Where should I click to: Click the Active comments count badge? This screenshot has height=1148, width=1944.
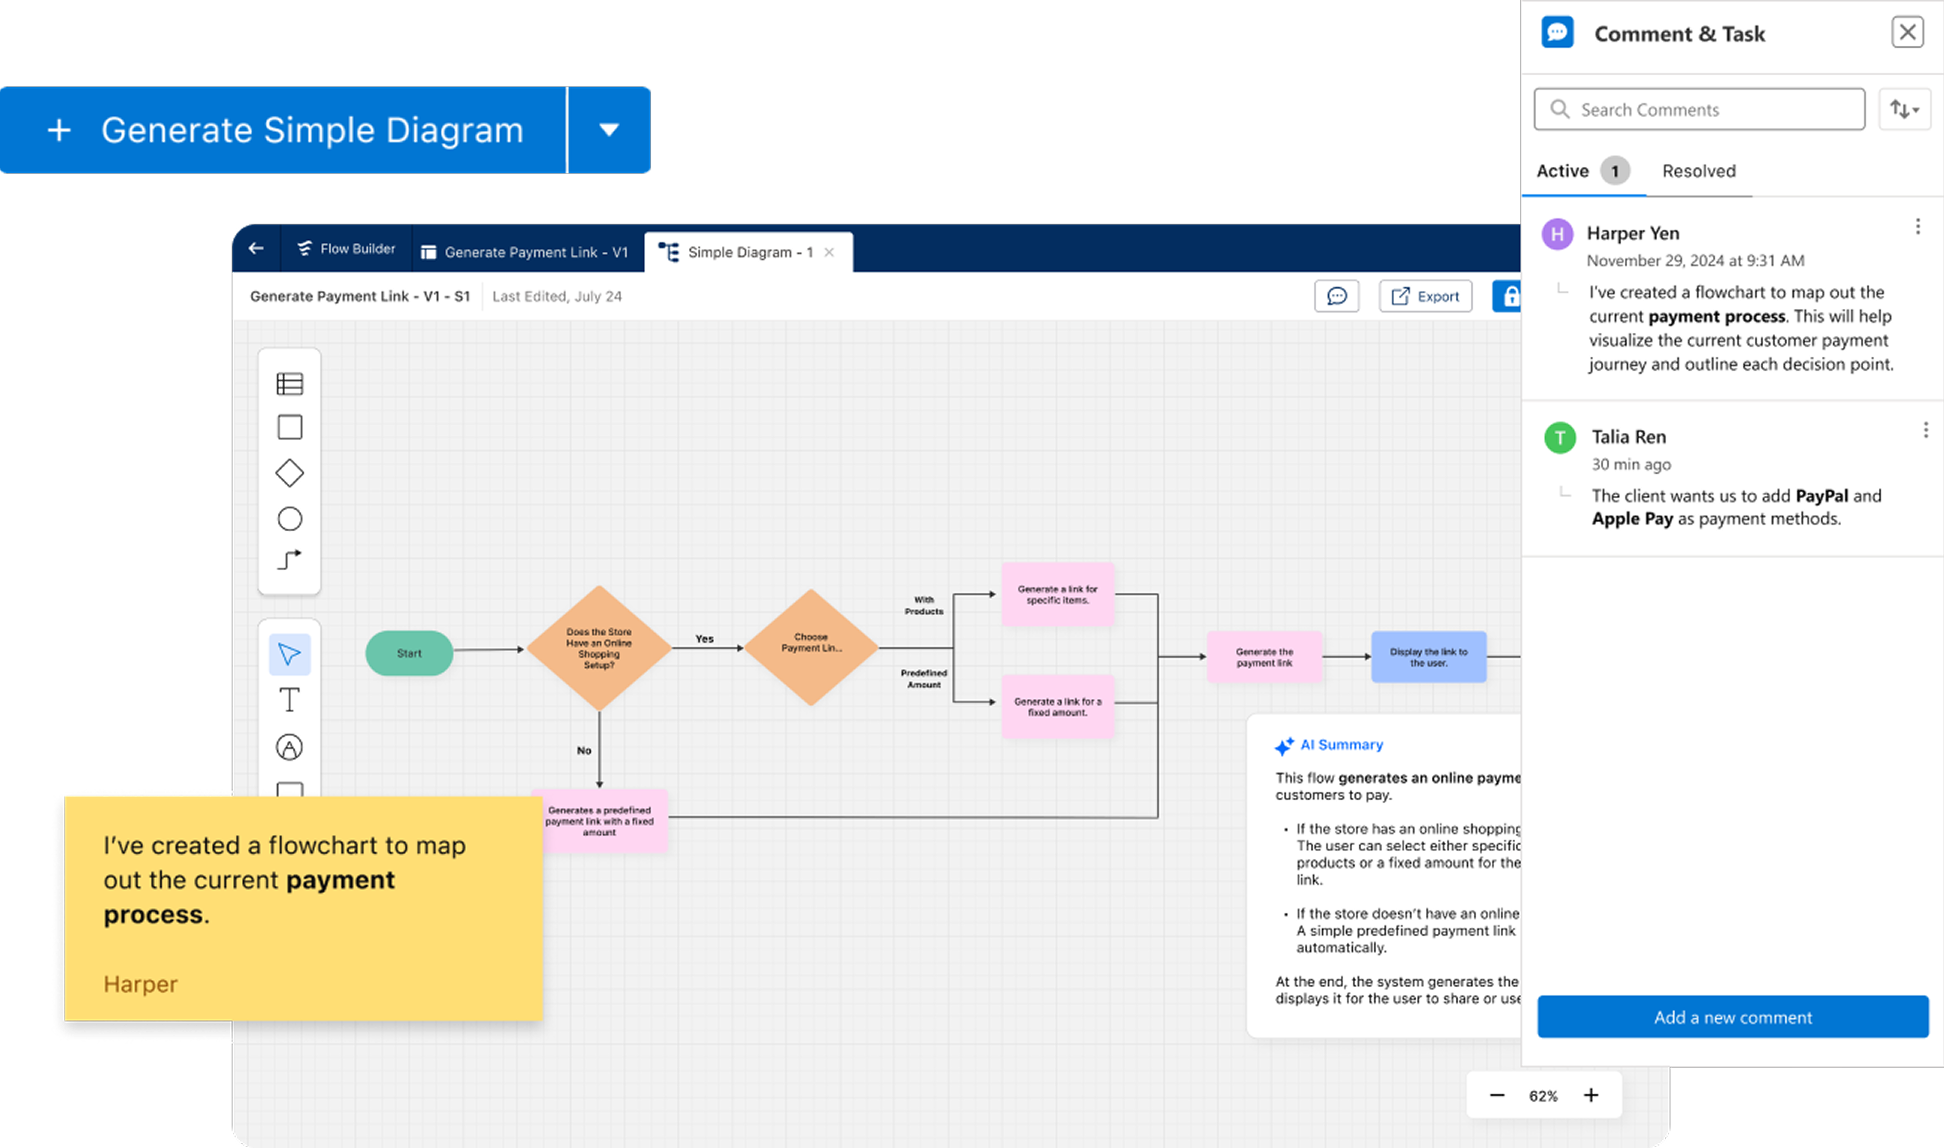(1614, 171)
